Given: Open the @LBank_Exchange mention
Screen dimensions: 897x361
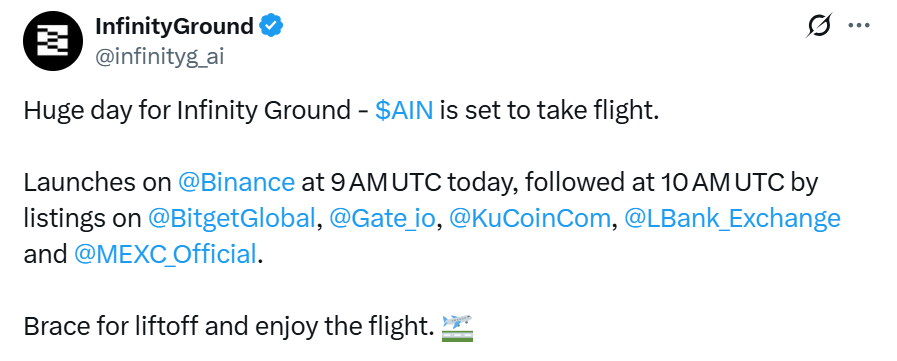Looking at the screenshot, I should (732, 218).
